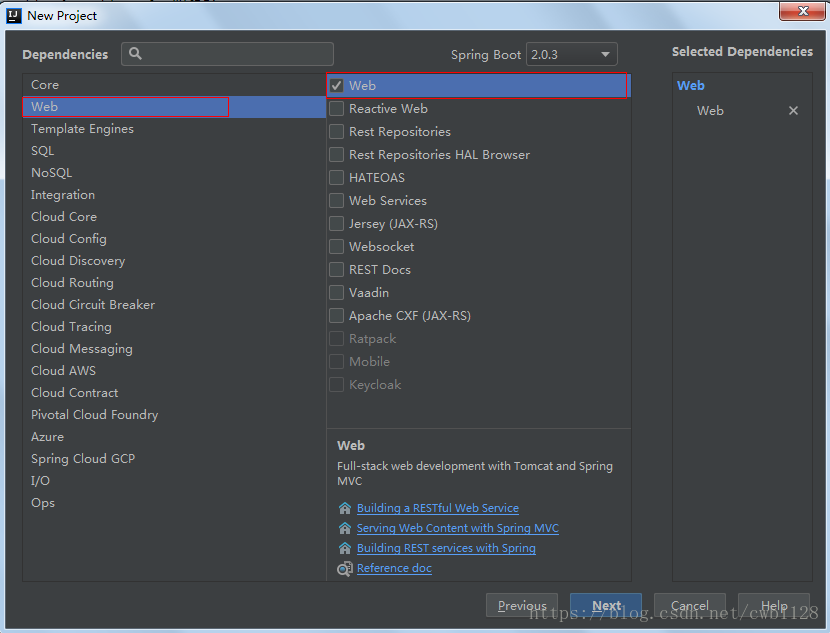830x633 pixels.
Task: Select the Cloud Core category
Action: pos(174,216)
